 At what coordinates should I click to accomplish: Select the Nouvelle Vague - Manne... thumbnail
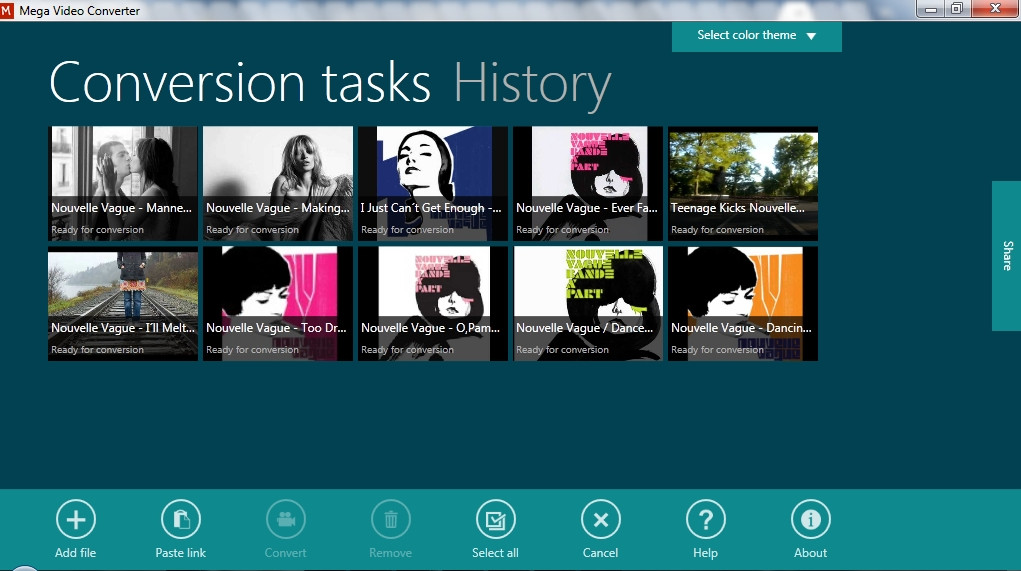tap(123, 184)
